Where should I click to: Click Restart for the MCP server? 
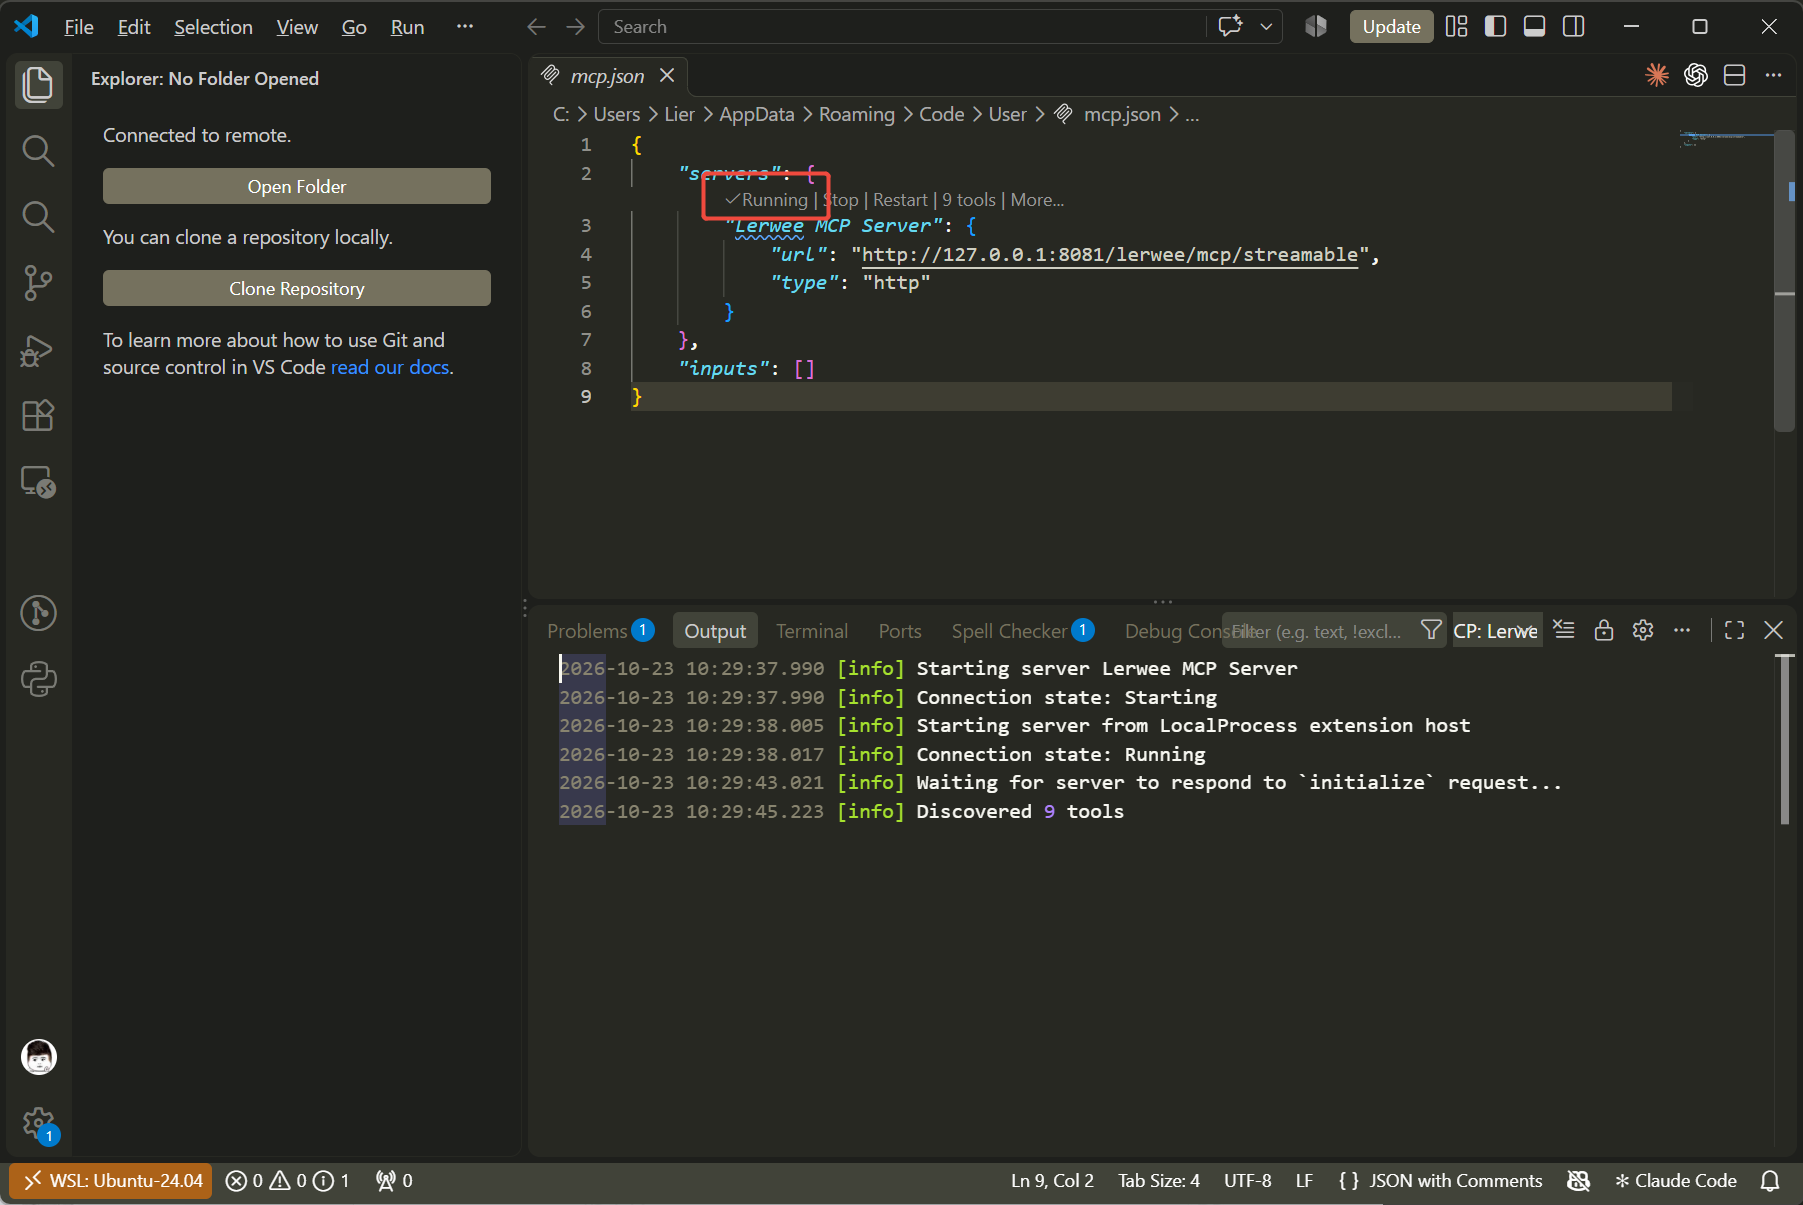click(x=900, y=200)
